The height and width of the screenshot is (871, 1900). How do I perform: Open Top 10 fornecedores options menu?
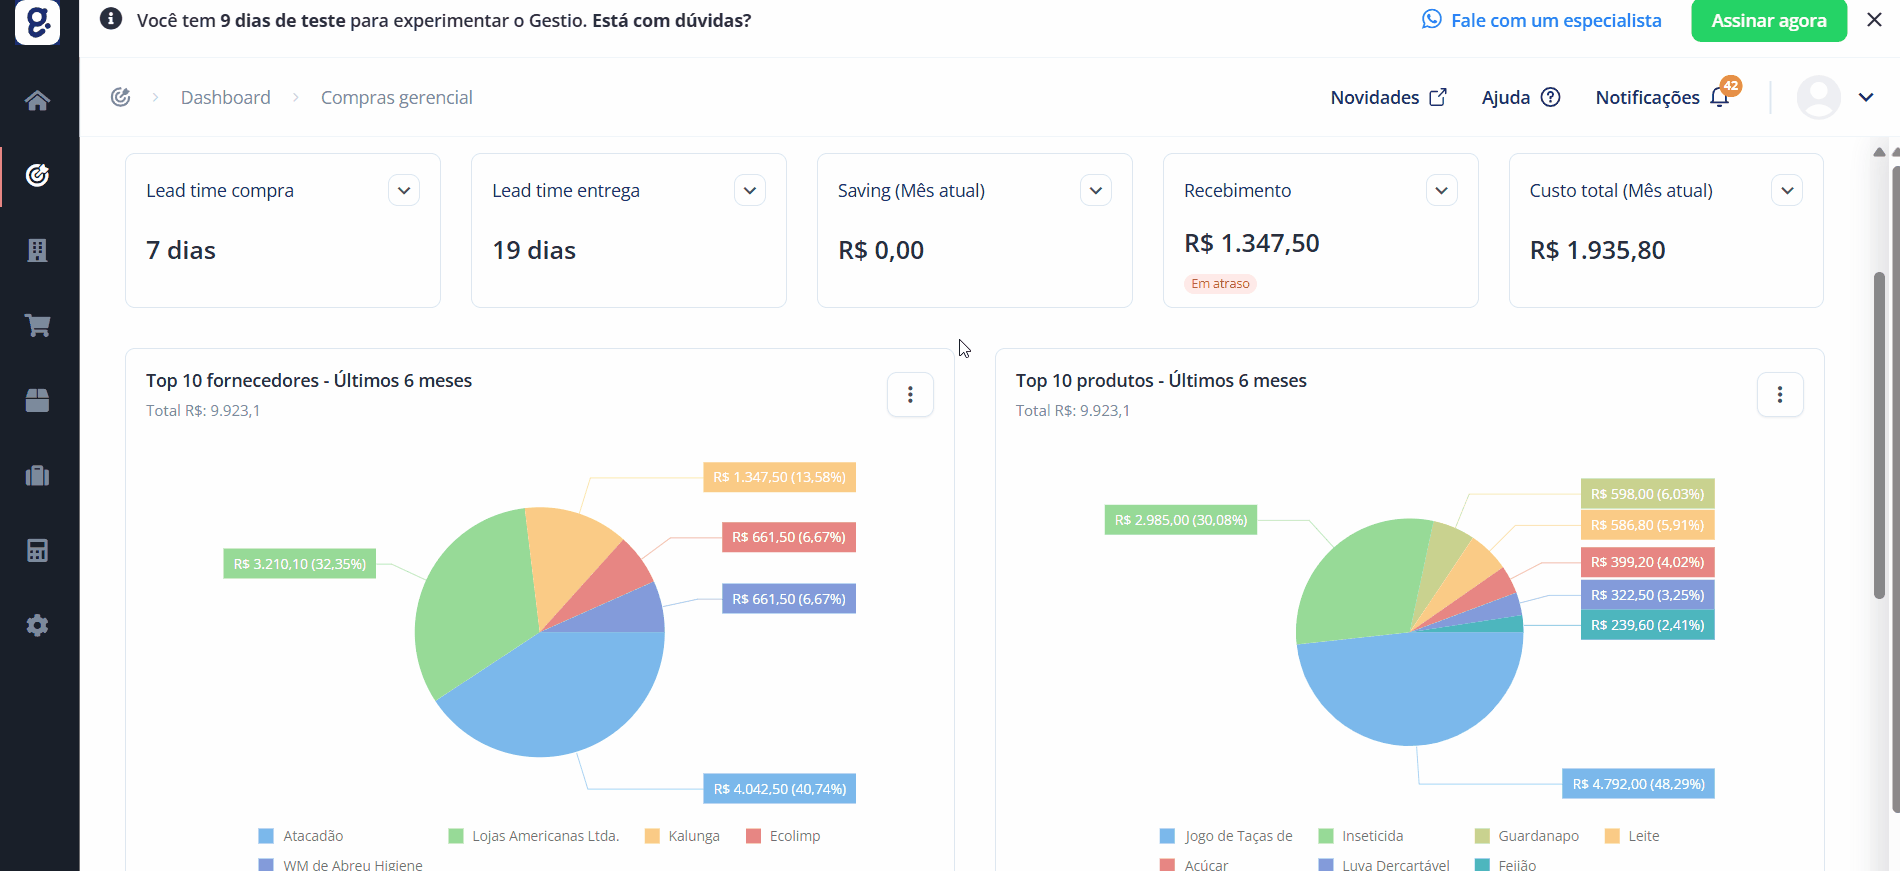(x=910, y=395)
